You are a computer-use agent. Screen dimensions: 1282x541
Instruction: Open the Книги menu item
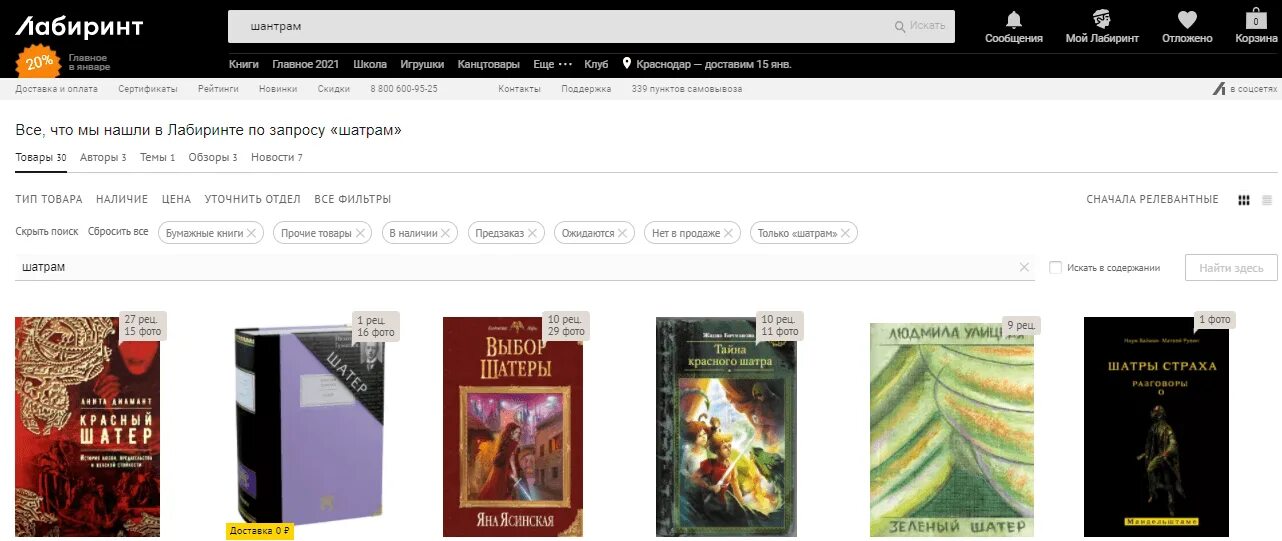point(244,64)
